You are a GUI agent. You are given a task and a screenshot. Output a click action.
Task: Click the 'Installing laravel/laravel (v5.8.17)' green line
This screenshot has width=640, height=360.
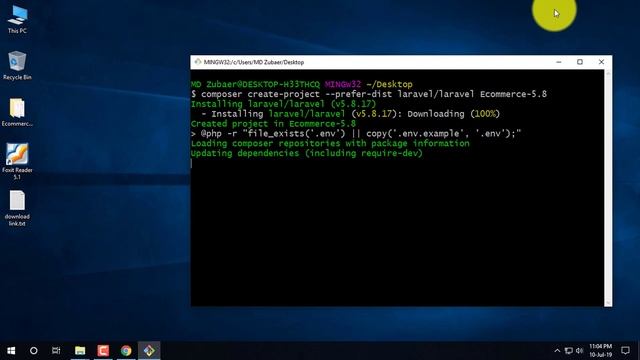(x=283, y=104)
